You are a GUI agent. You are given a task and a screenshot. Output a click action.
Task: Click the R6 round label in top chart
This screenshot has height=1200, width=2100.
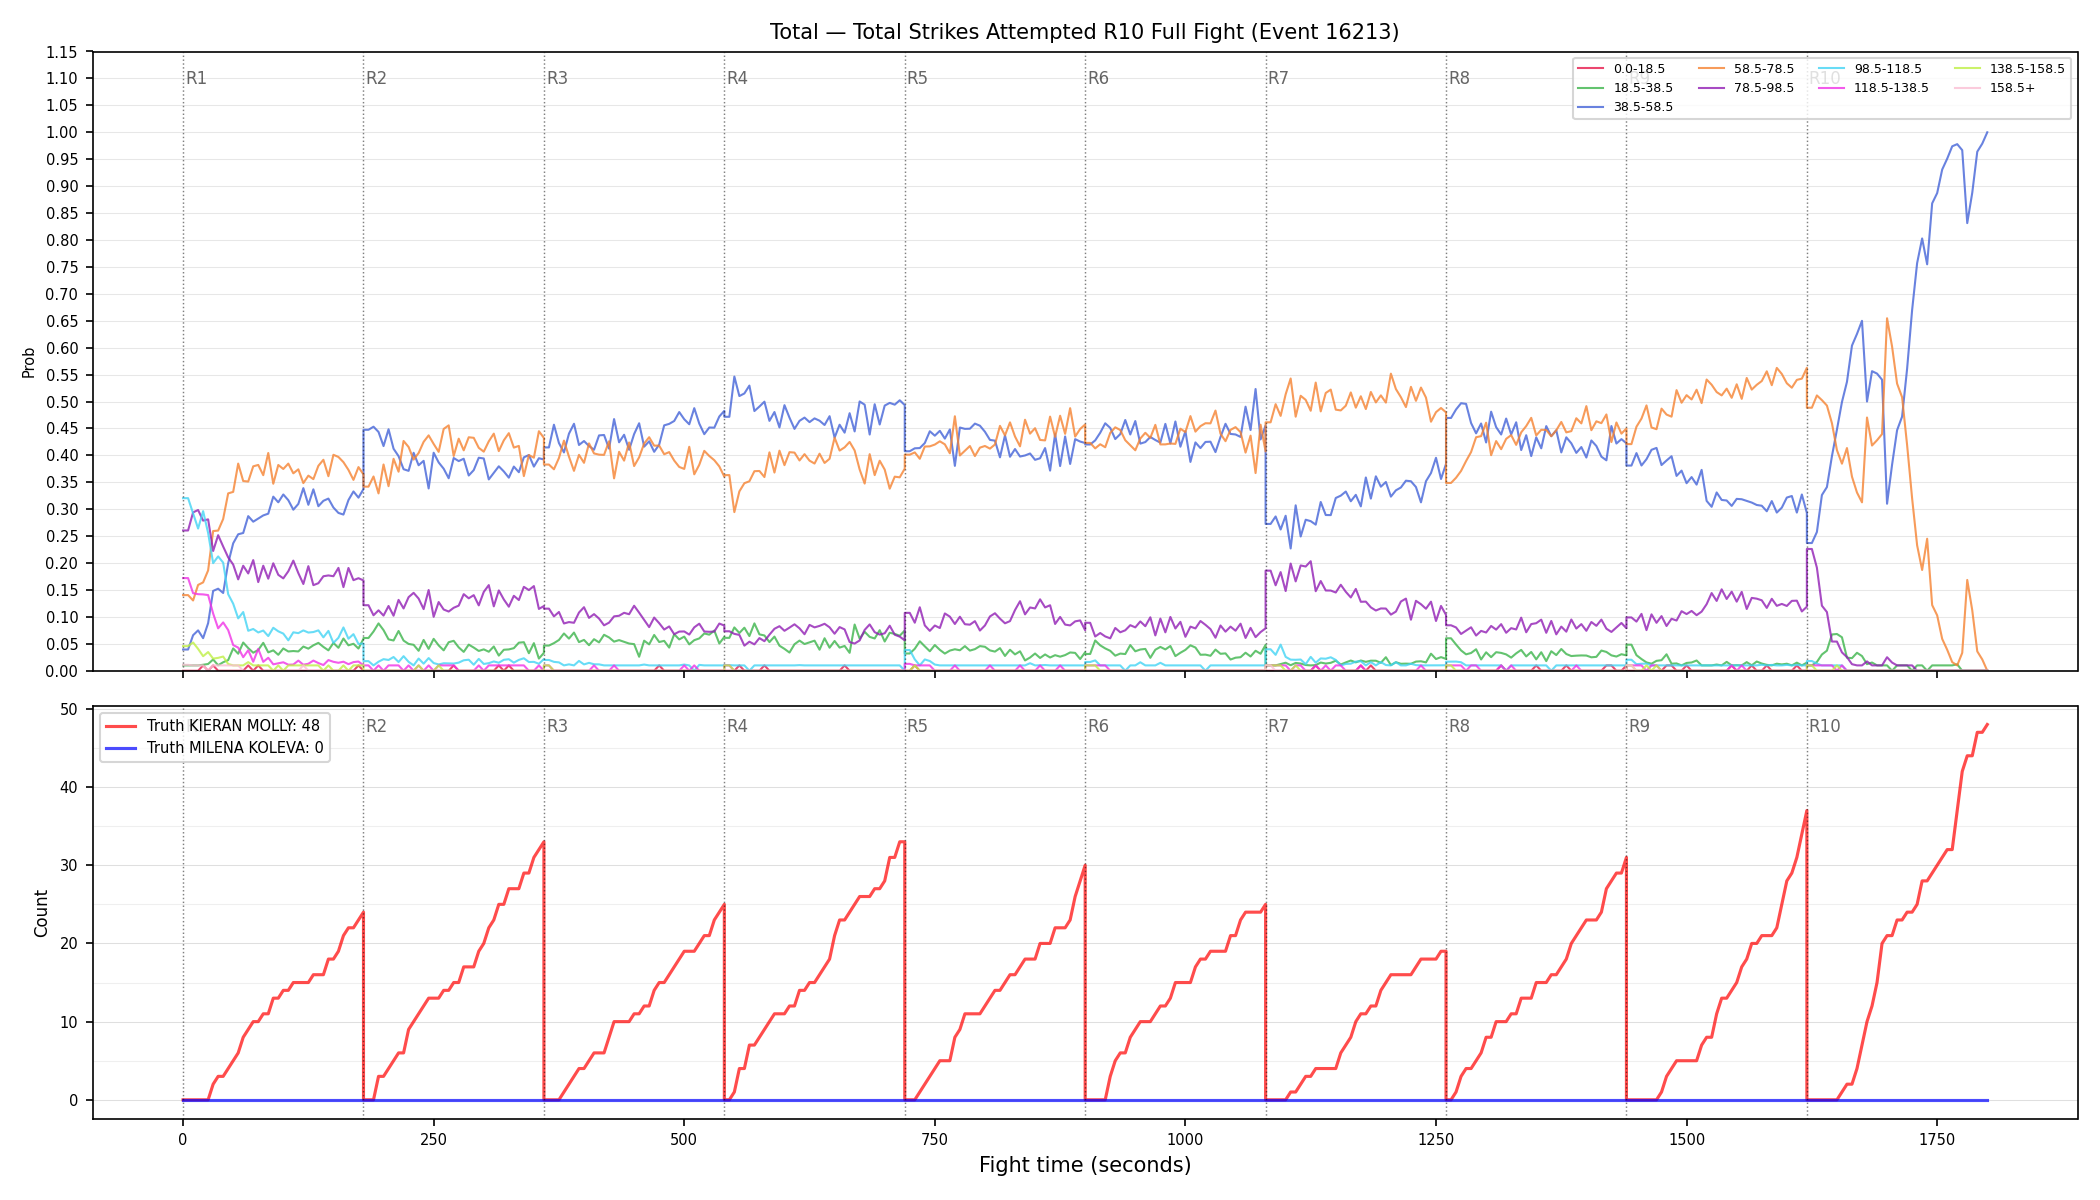1098,78
